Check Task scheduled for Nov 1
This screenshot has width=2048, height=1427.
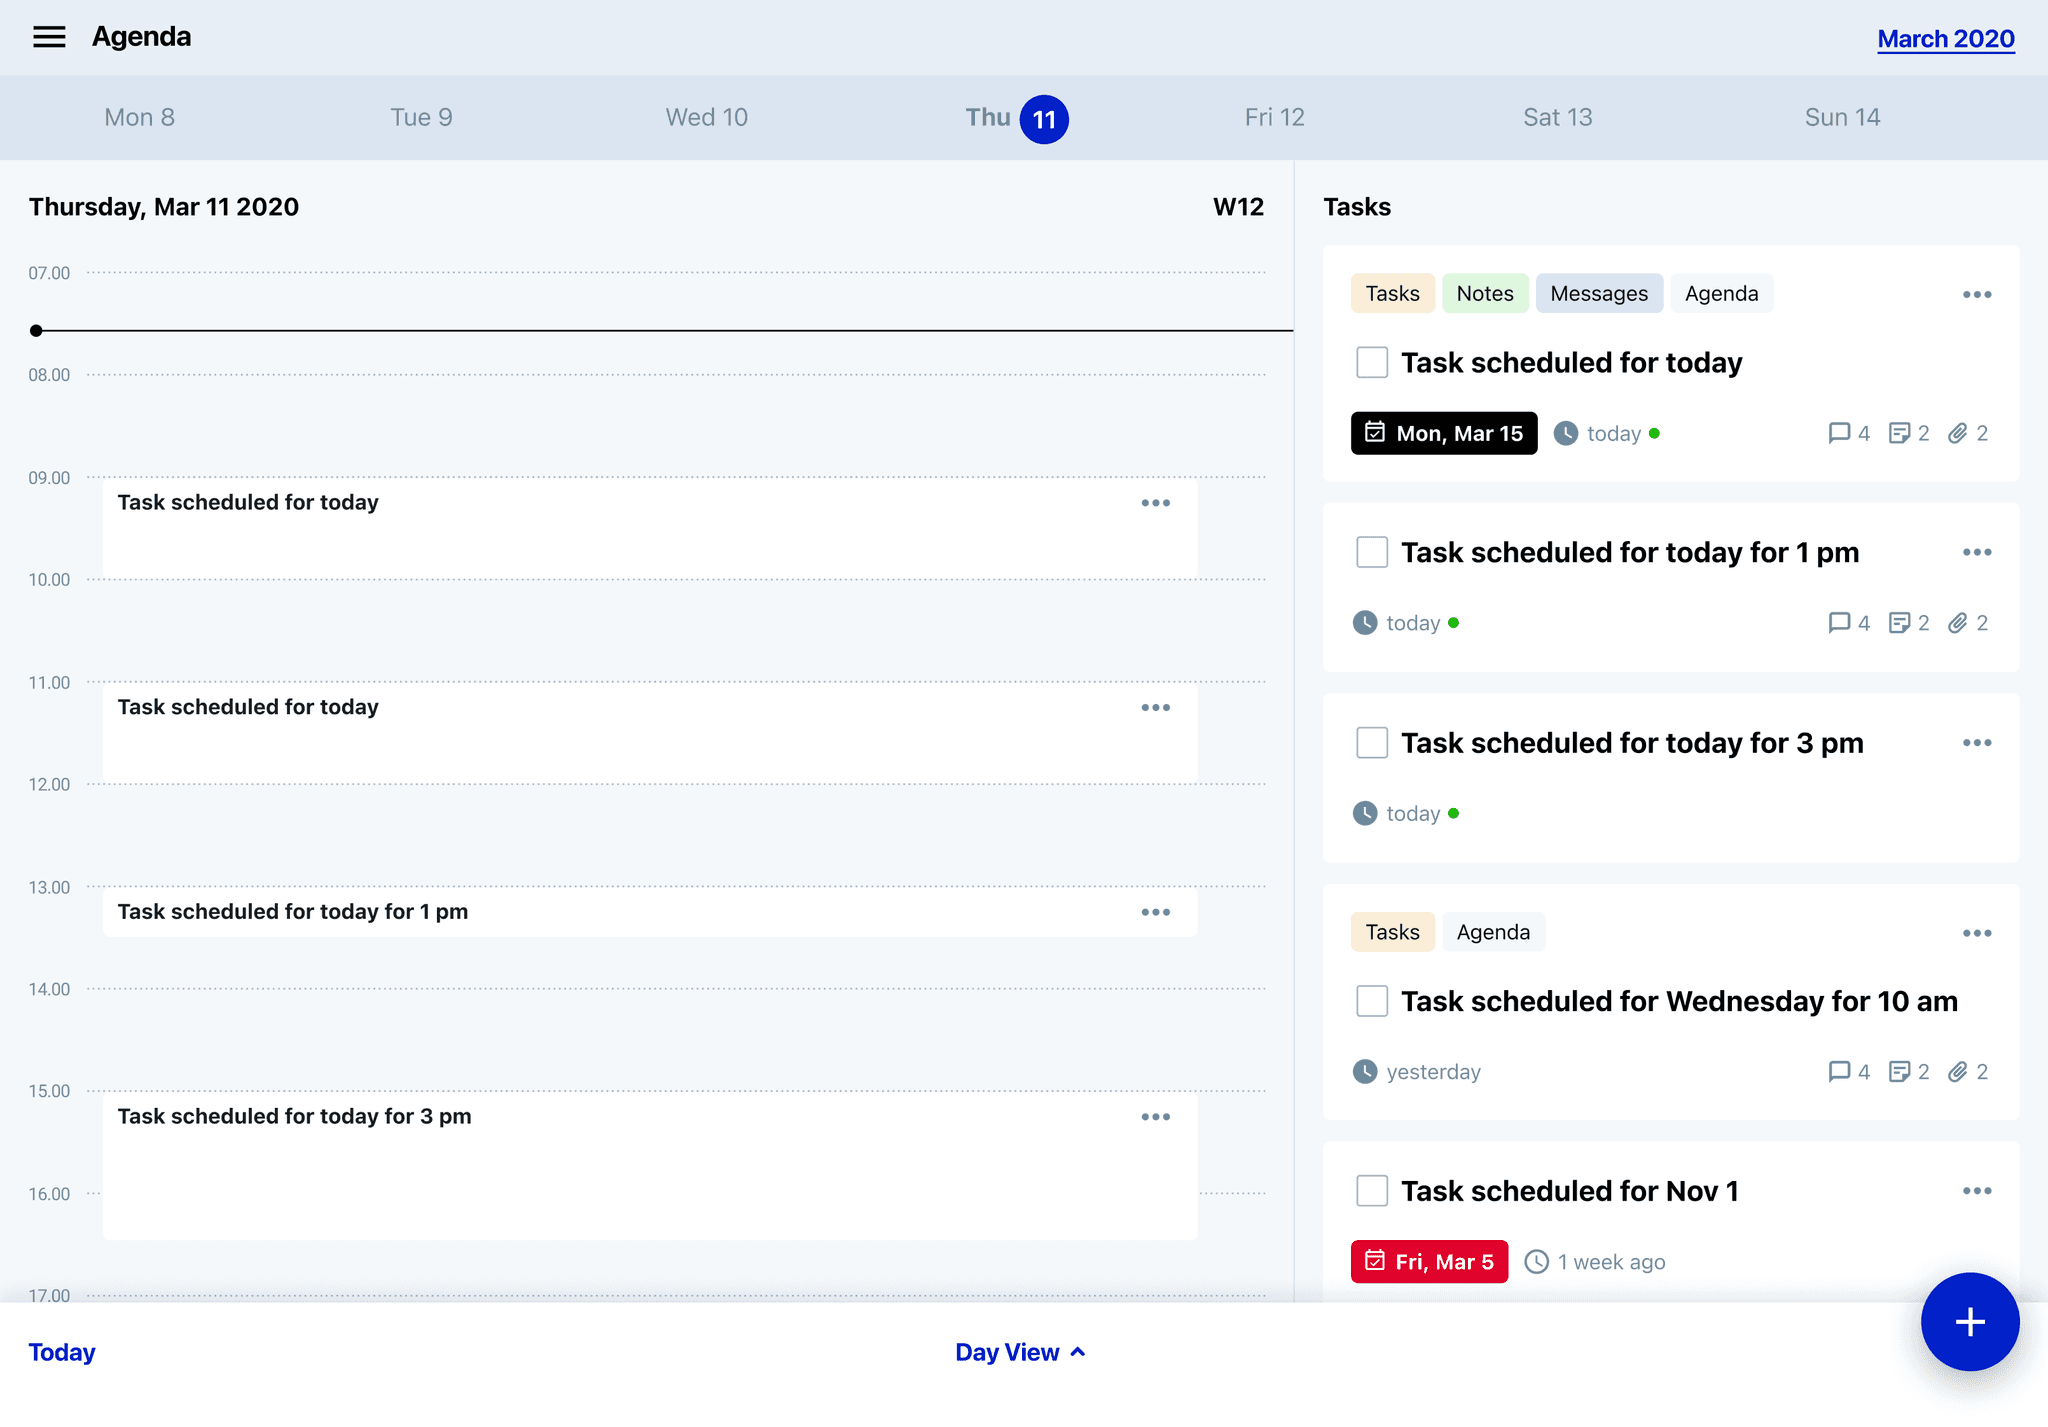click(1371, 1191)
